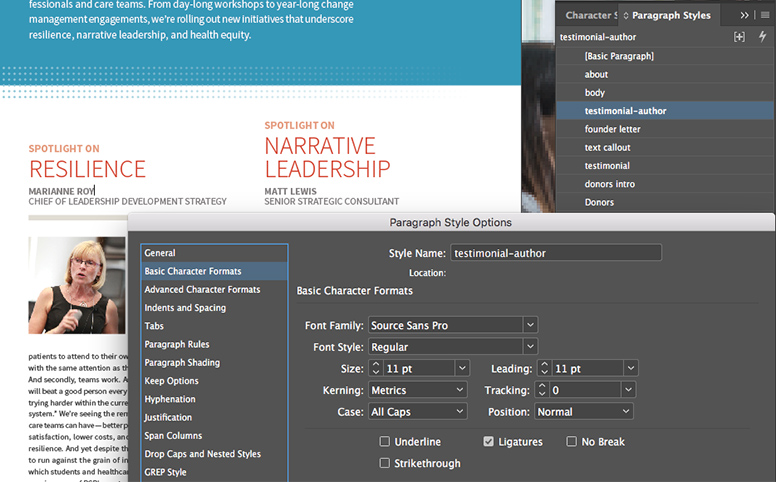Open Paragraph Rules category
Image resolution: width=776 pixels, height=482 pixels.
pos(214,344)
